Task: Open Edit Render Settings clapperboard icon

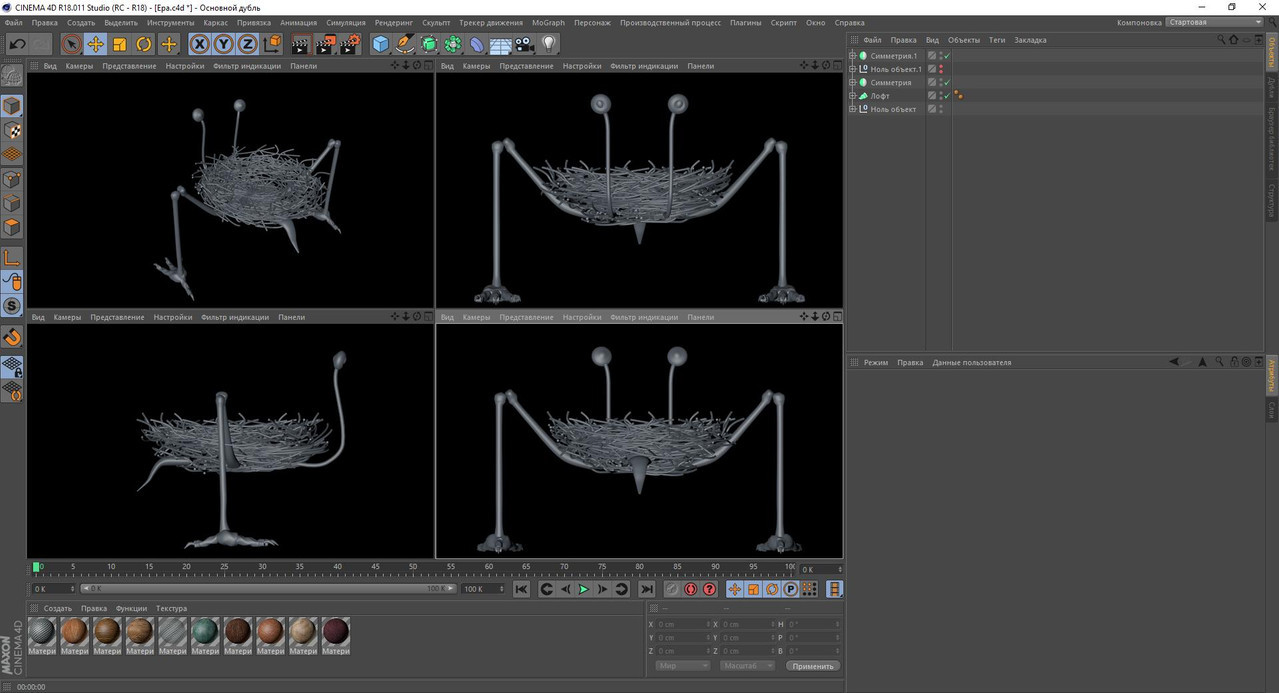Action: (350, 44)
